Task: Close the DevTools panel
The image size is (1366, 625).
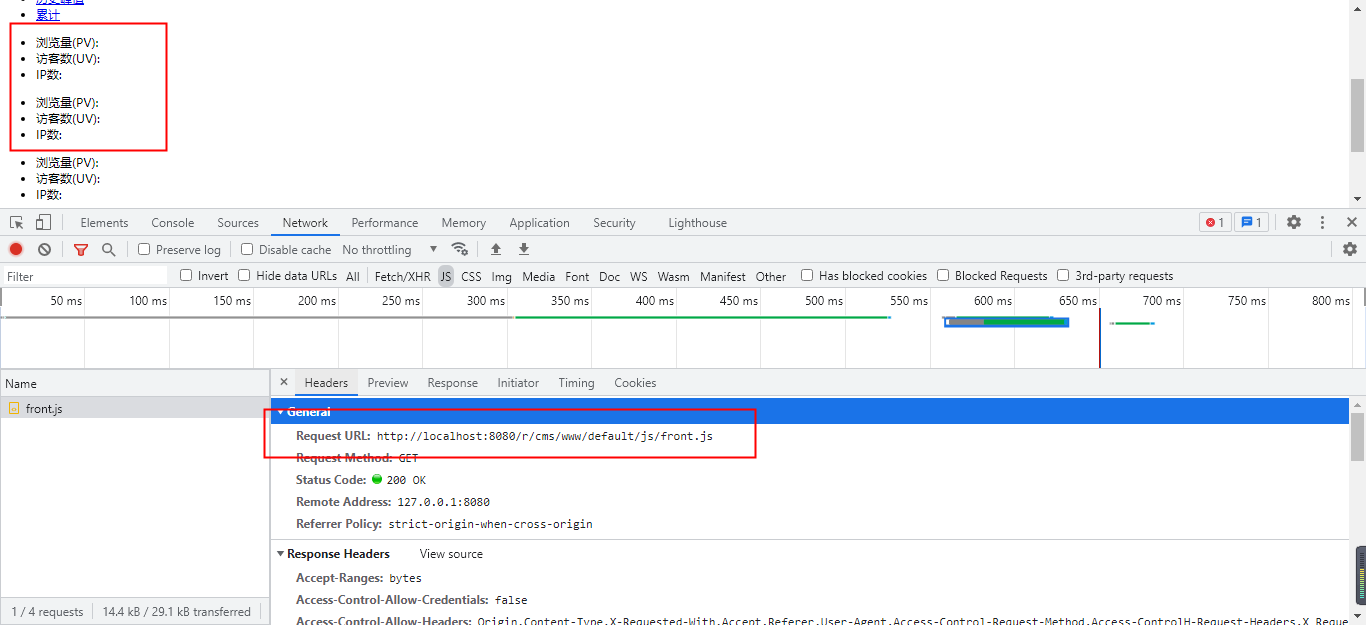Action: click(1352, 223)
